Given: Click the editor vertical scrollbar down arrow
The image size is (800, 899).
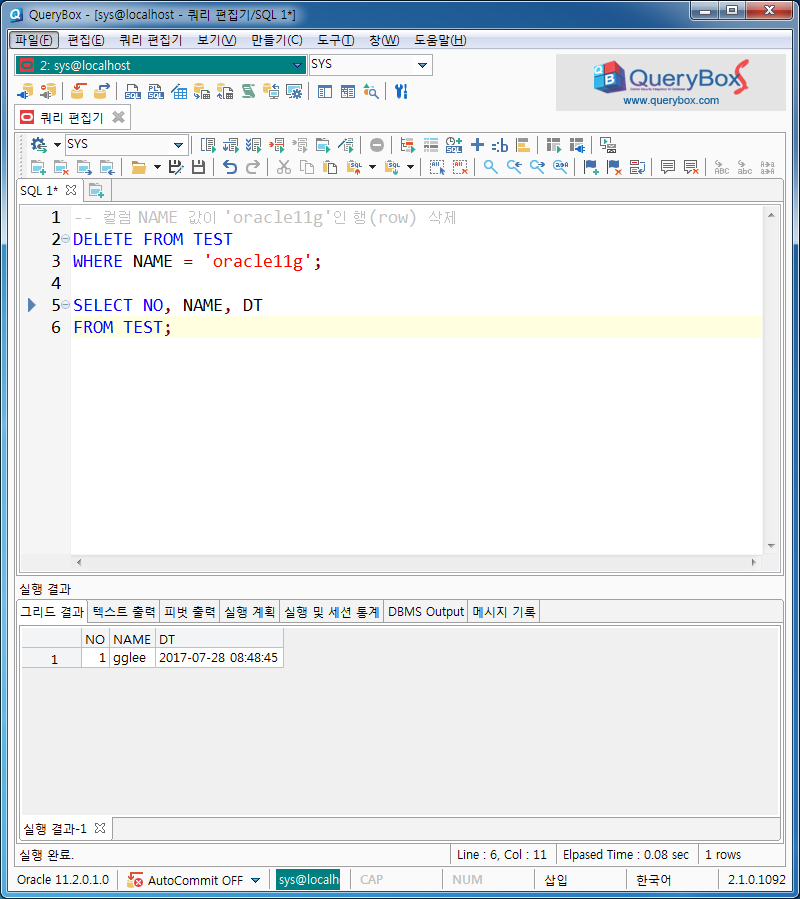Looking at the screenshot, I should pyautogui.click(x=771, y=546).
